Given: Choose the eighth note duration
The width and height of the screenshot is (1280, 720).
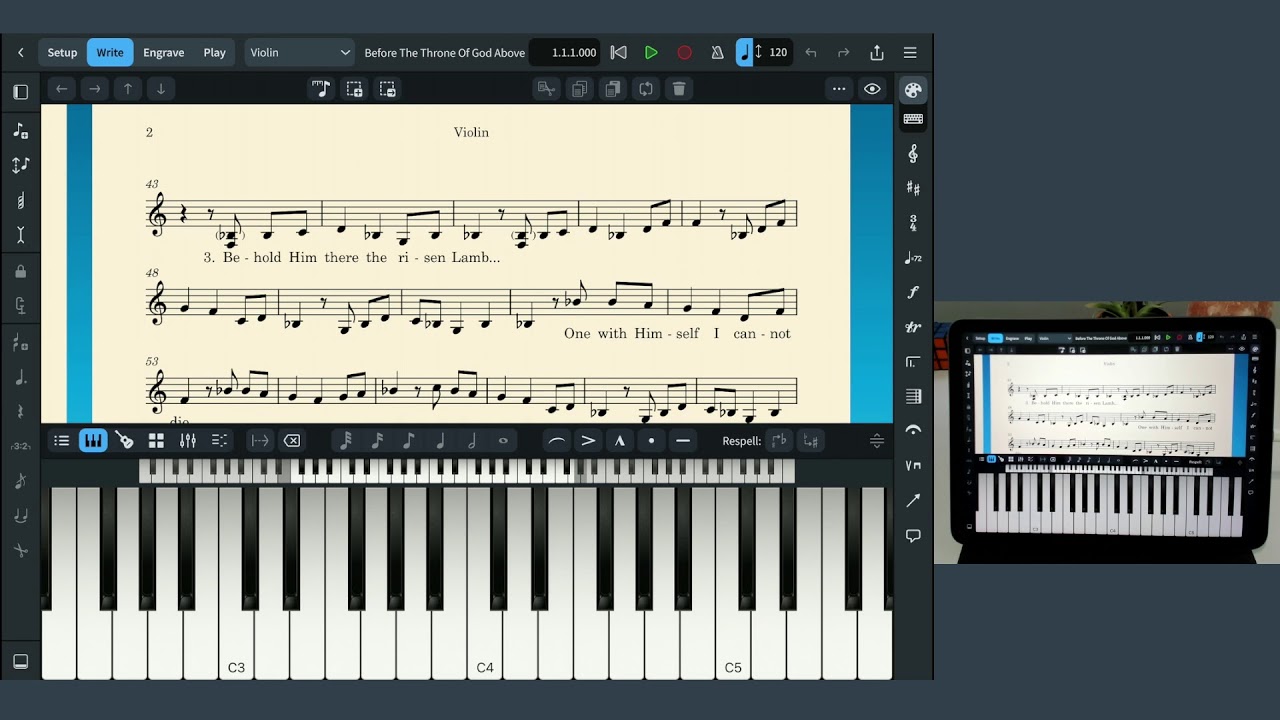Looking at the screenshot, I should pyautogui.click(x=408, y=441).
